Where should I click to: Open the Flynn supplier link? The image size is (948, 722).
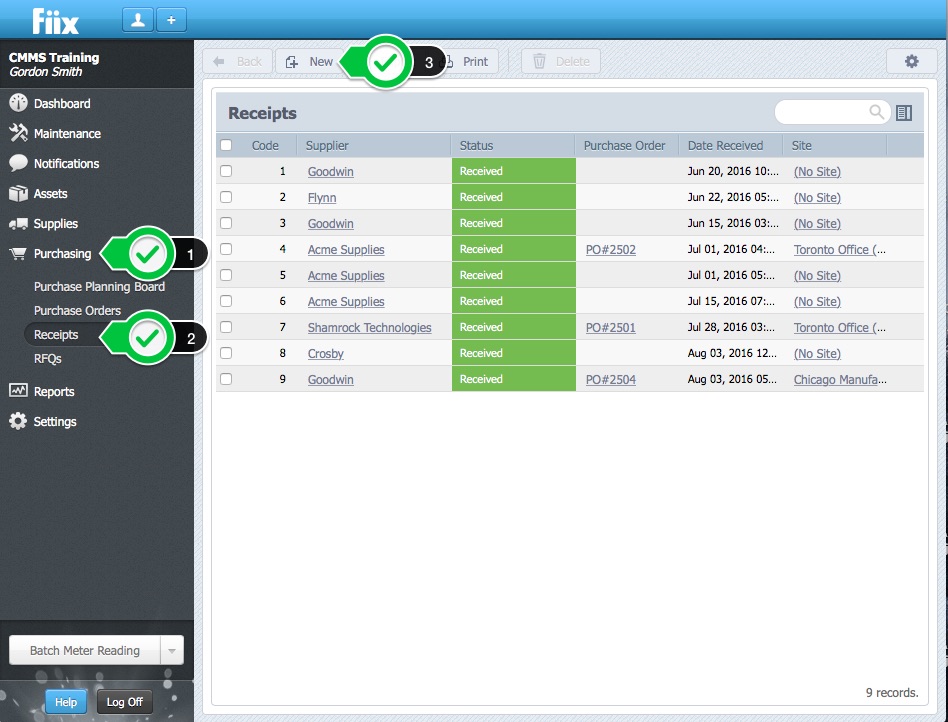click(x=322, y=198)
